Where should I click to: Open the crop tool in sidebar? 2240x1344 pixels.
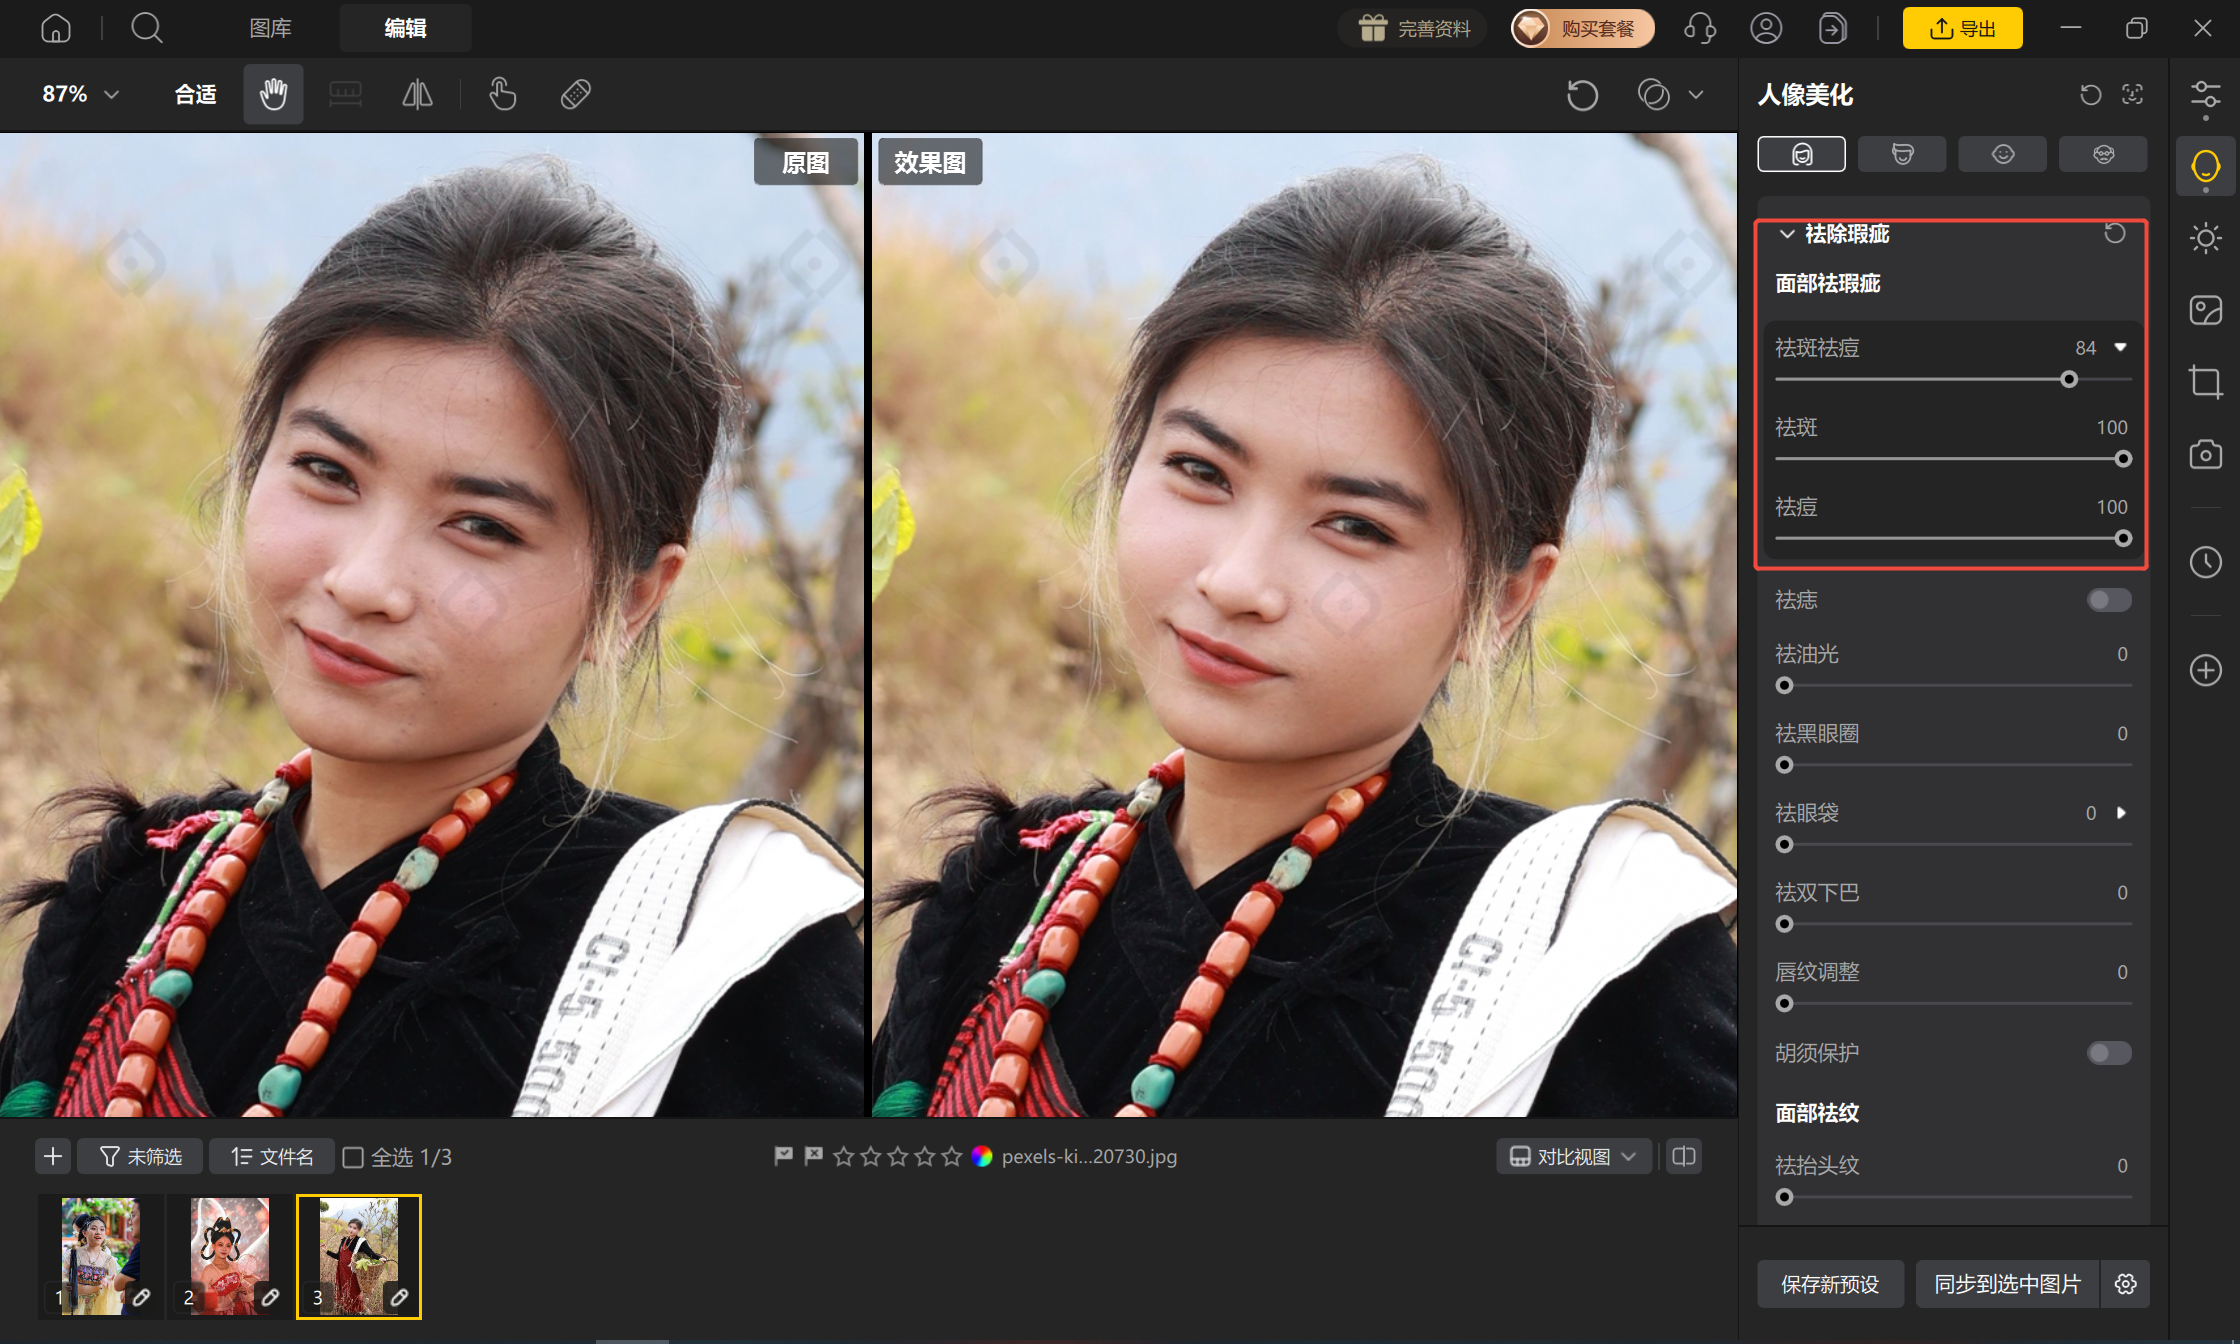tap(2205, 382)
